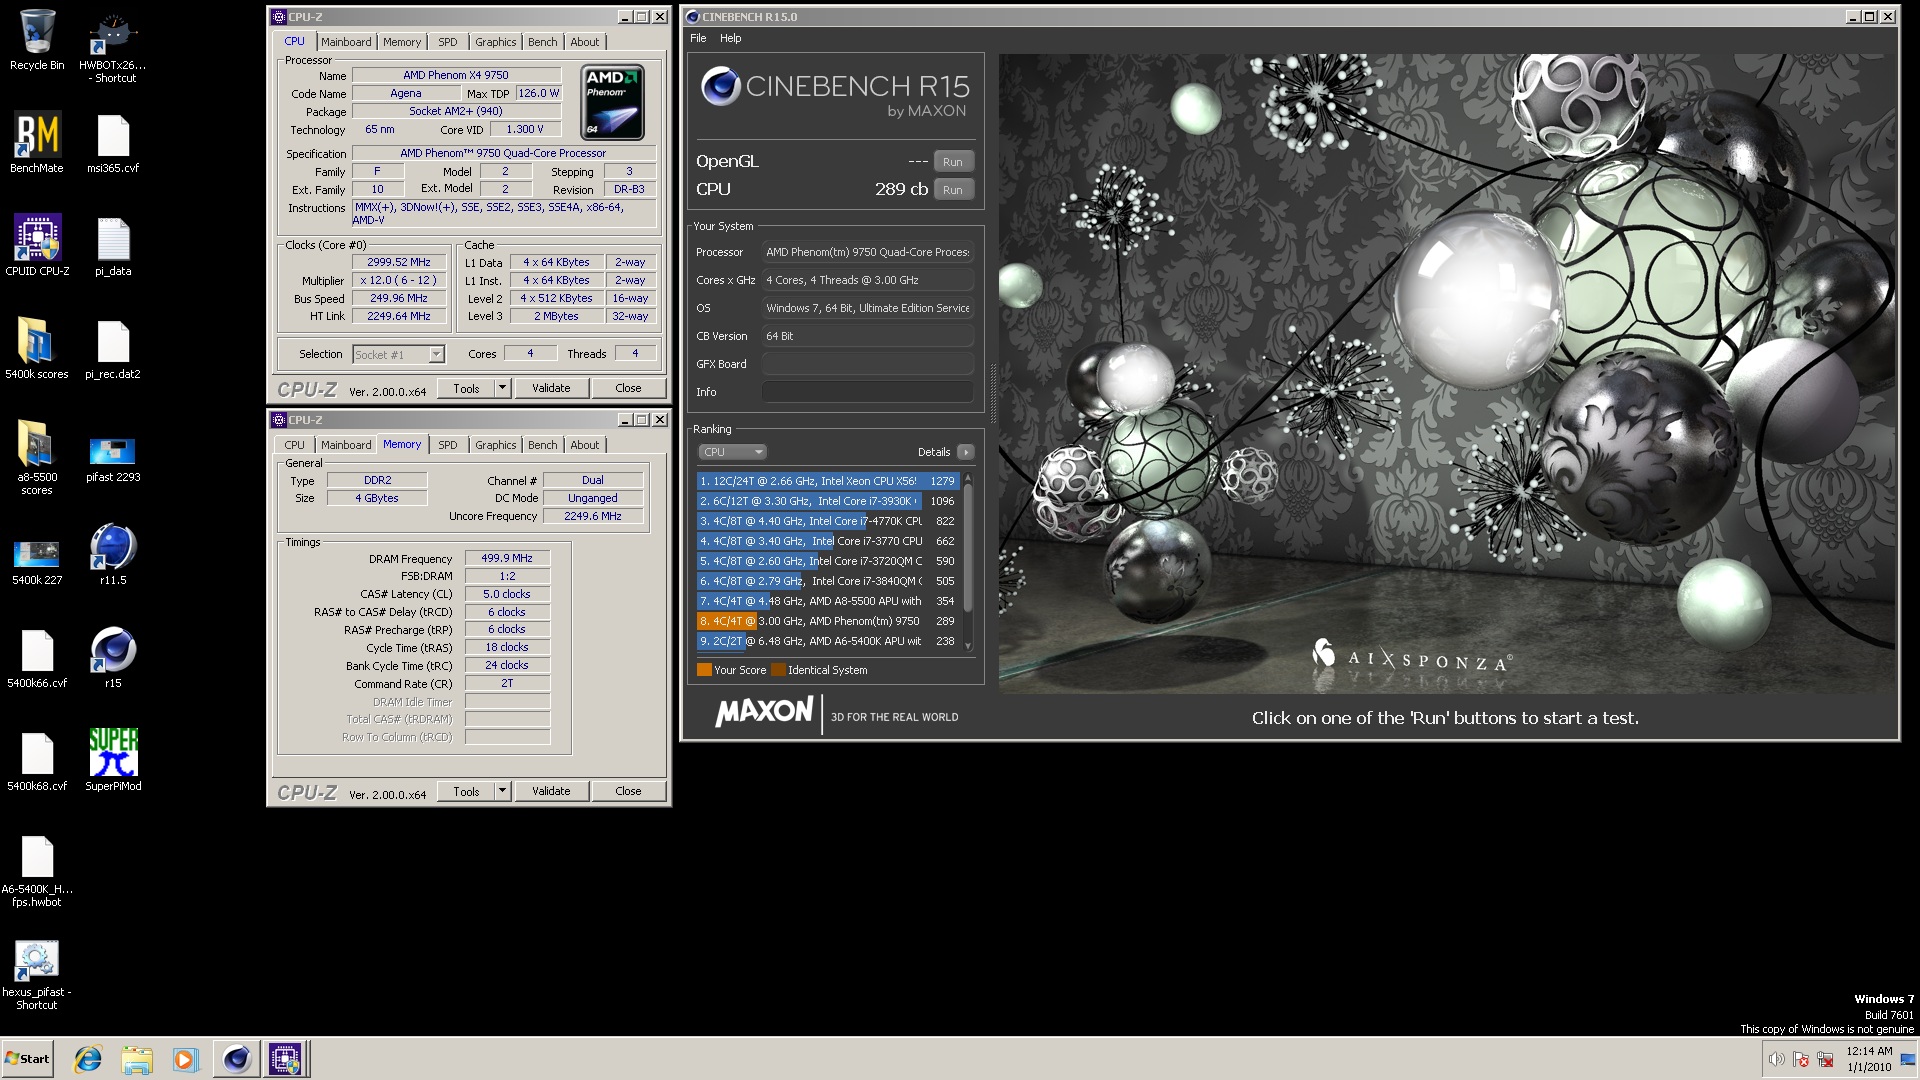1920x1080 pixels.
Task: Click the GFX Board field
Action: click(867, 364)
